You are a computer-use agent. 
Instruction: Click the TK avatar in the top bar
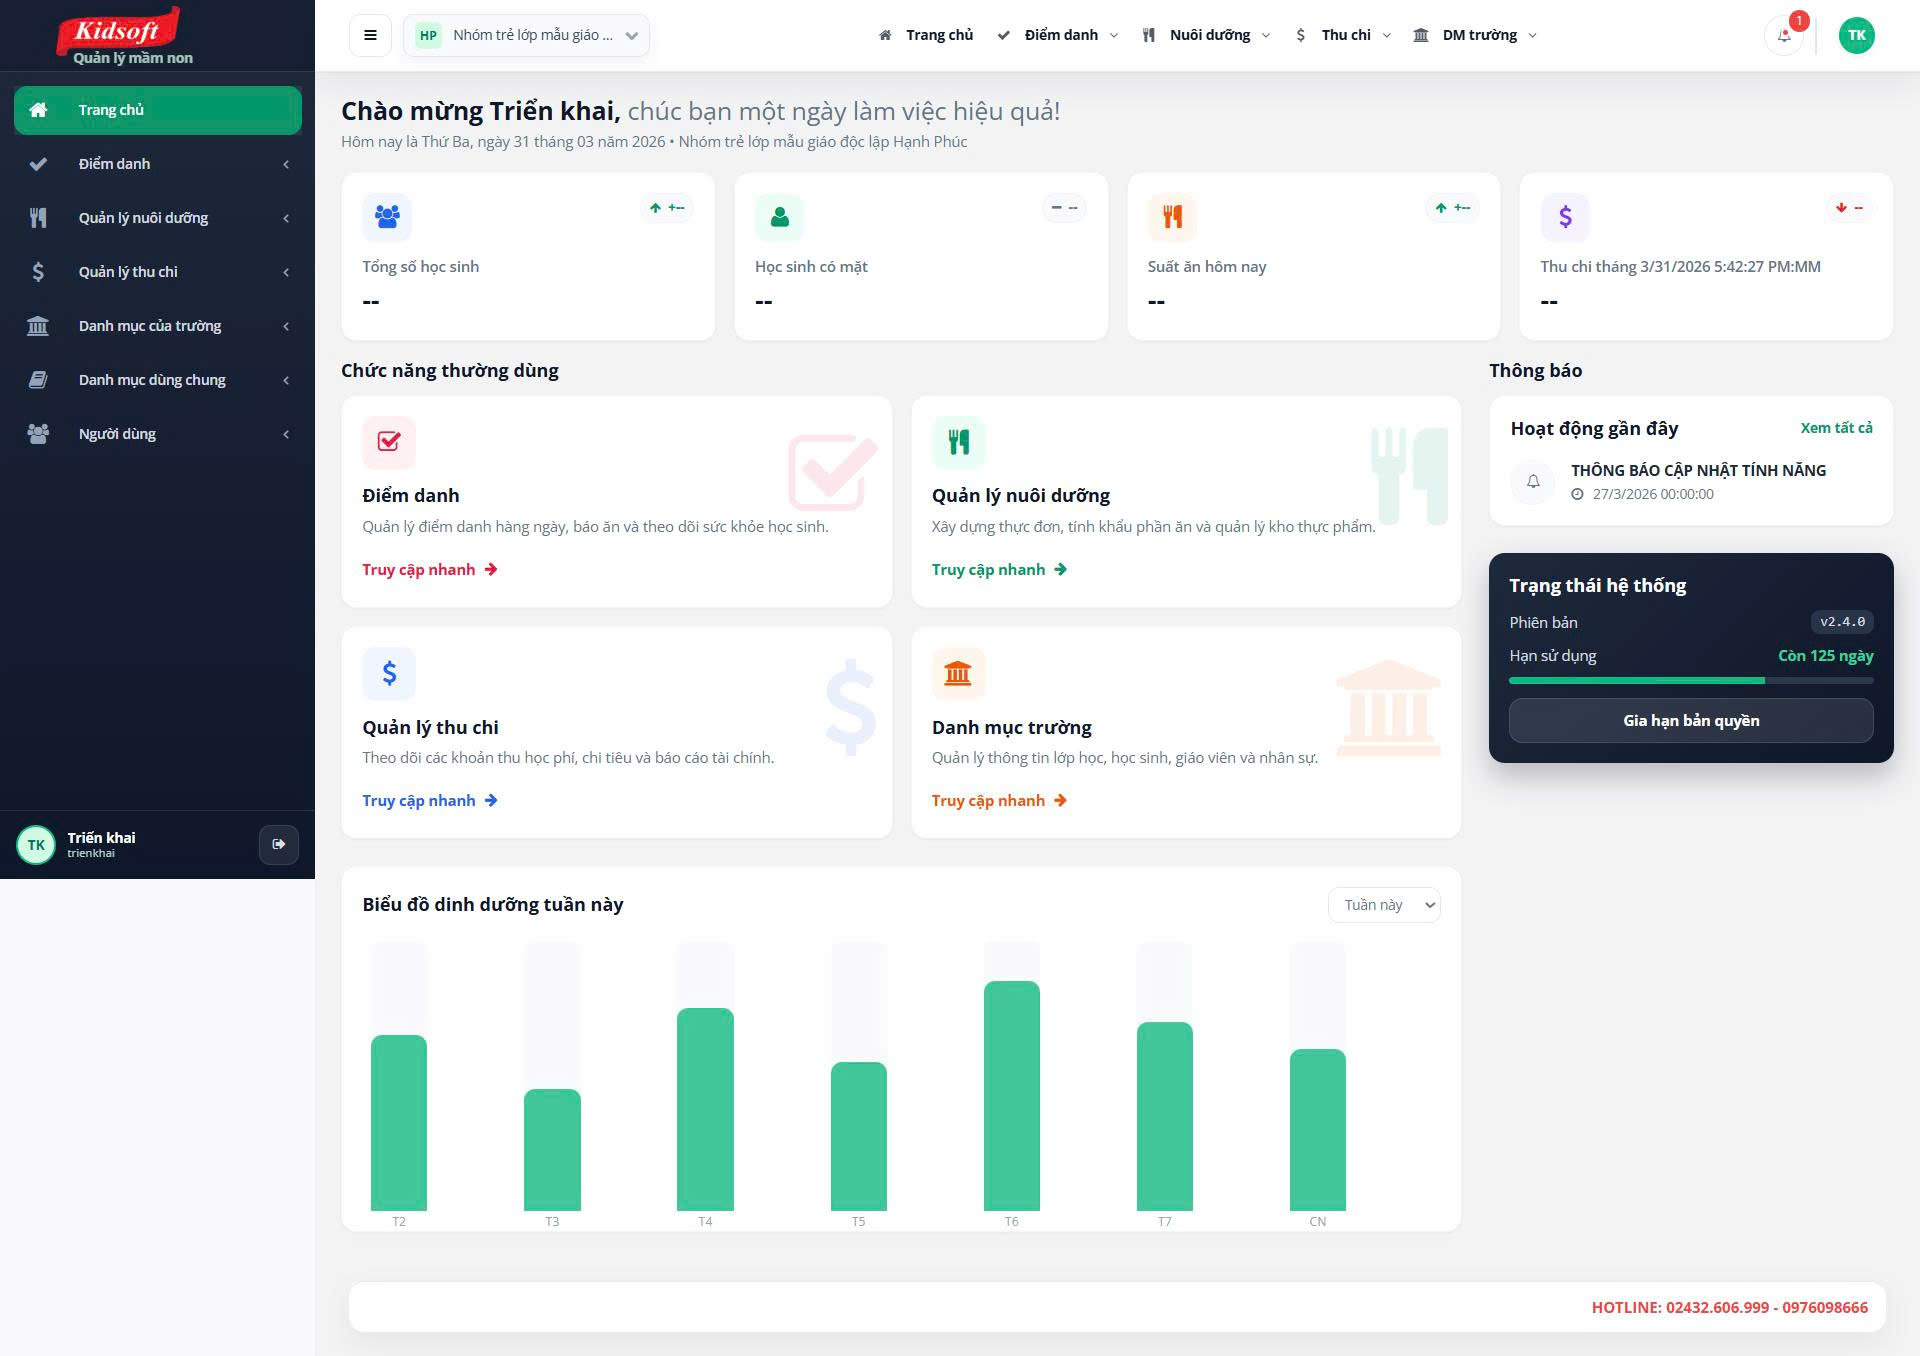(1856, 35)
